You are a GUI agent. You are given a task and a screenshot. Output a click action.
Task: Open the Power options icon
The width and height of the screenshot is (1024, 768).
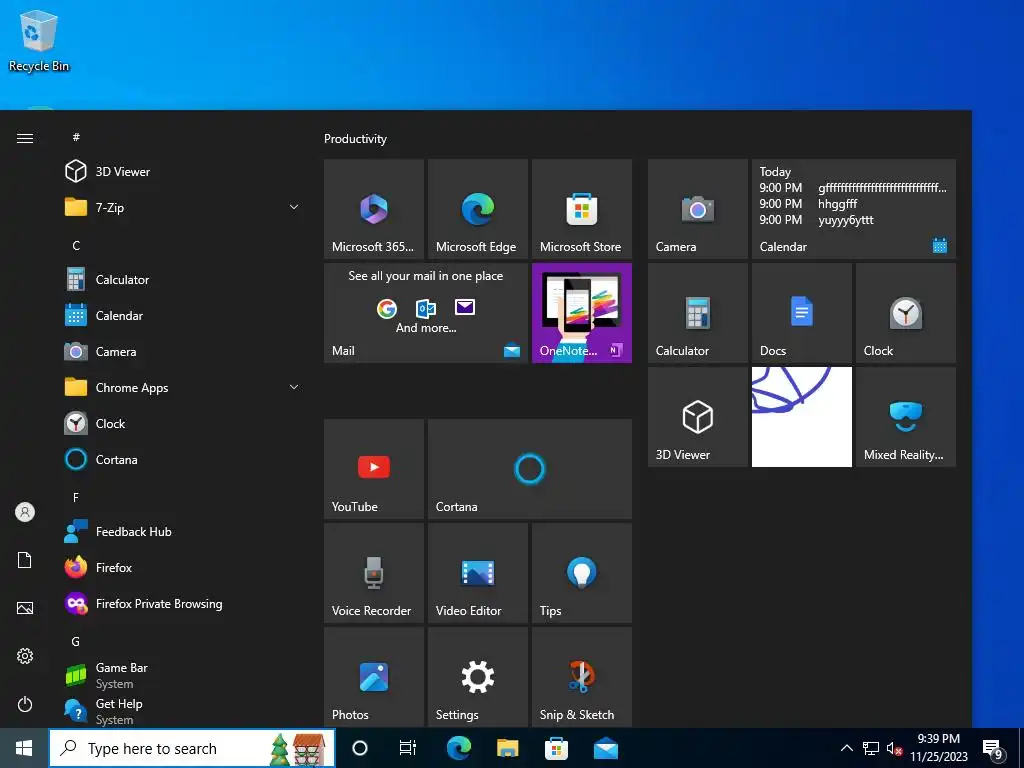[x=25, y=704]
